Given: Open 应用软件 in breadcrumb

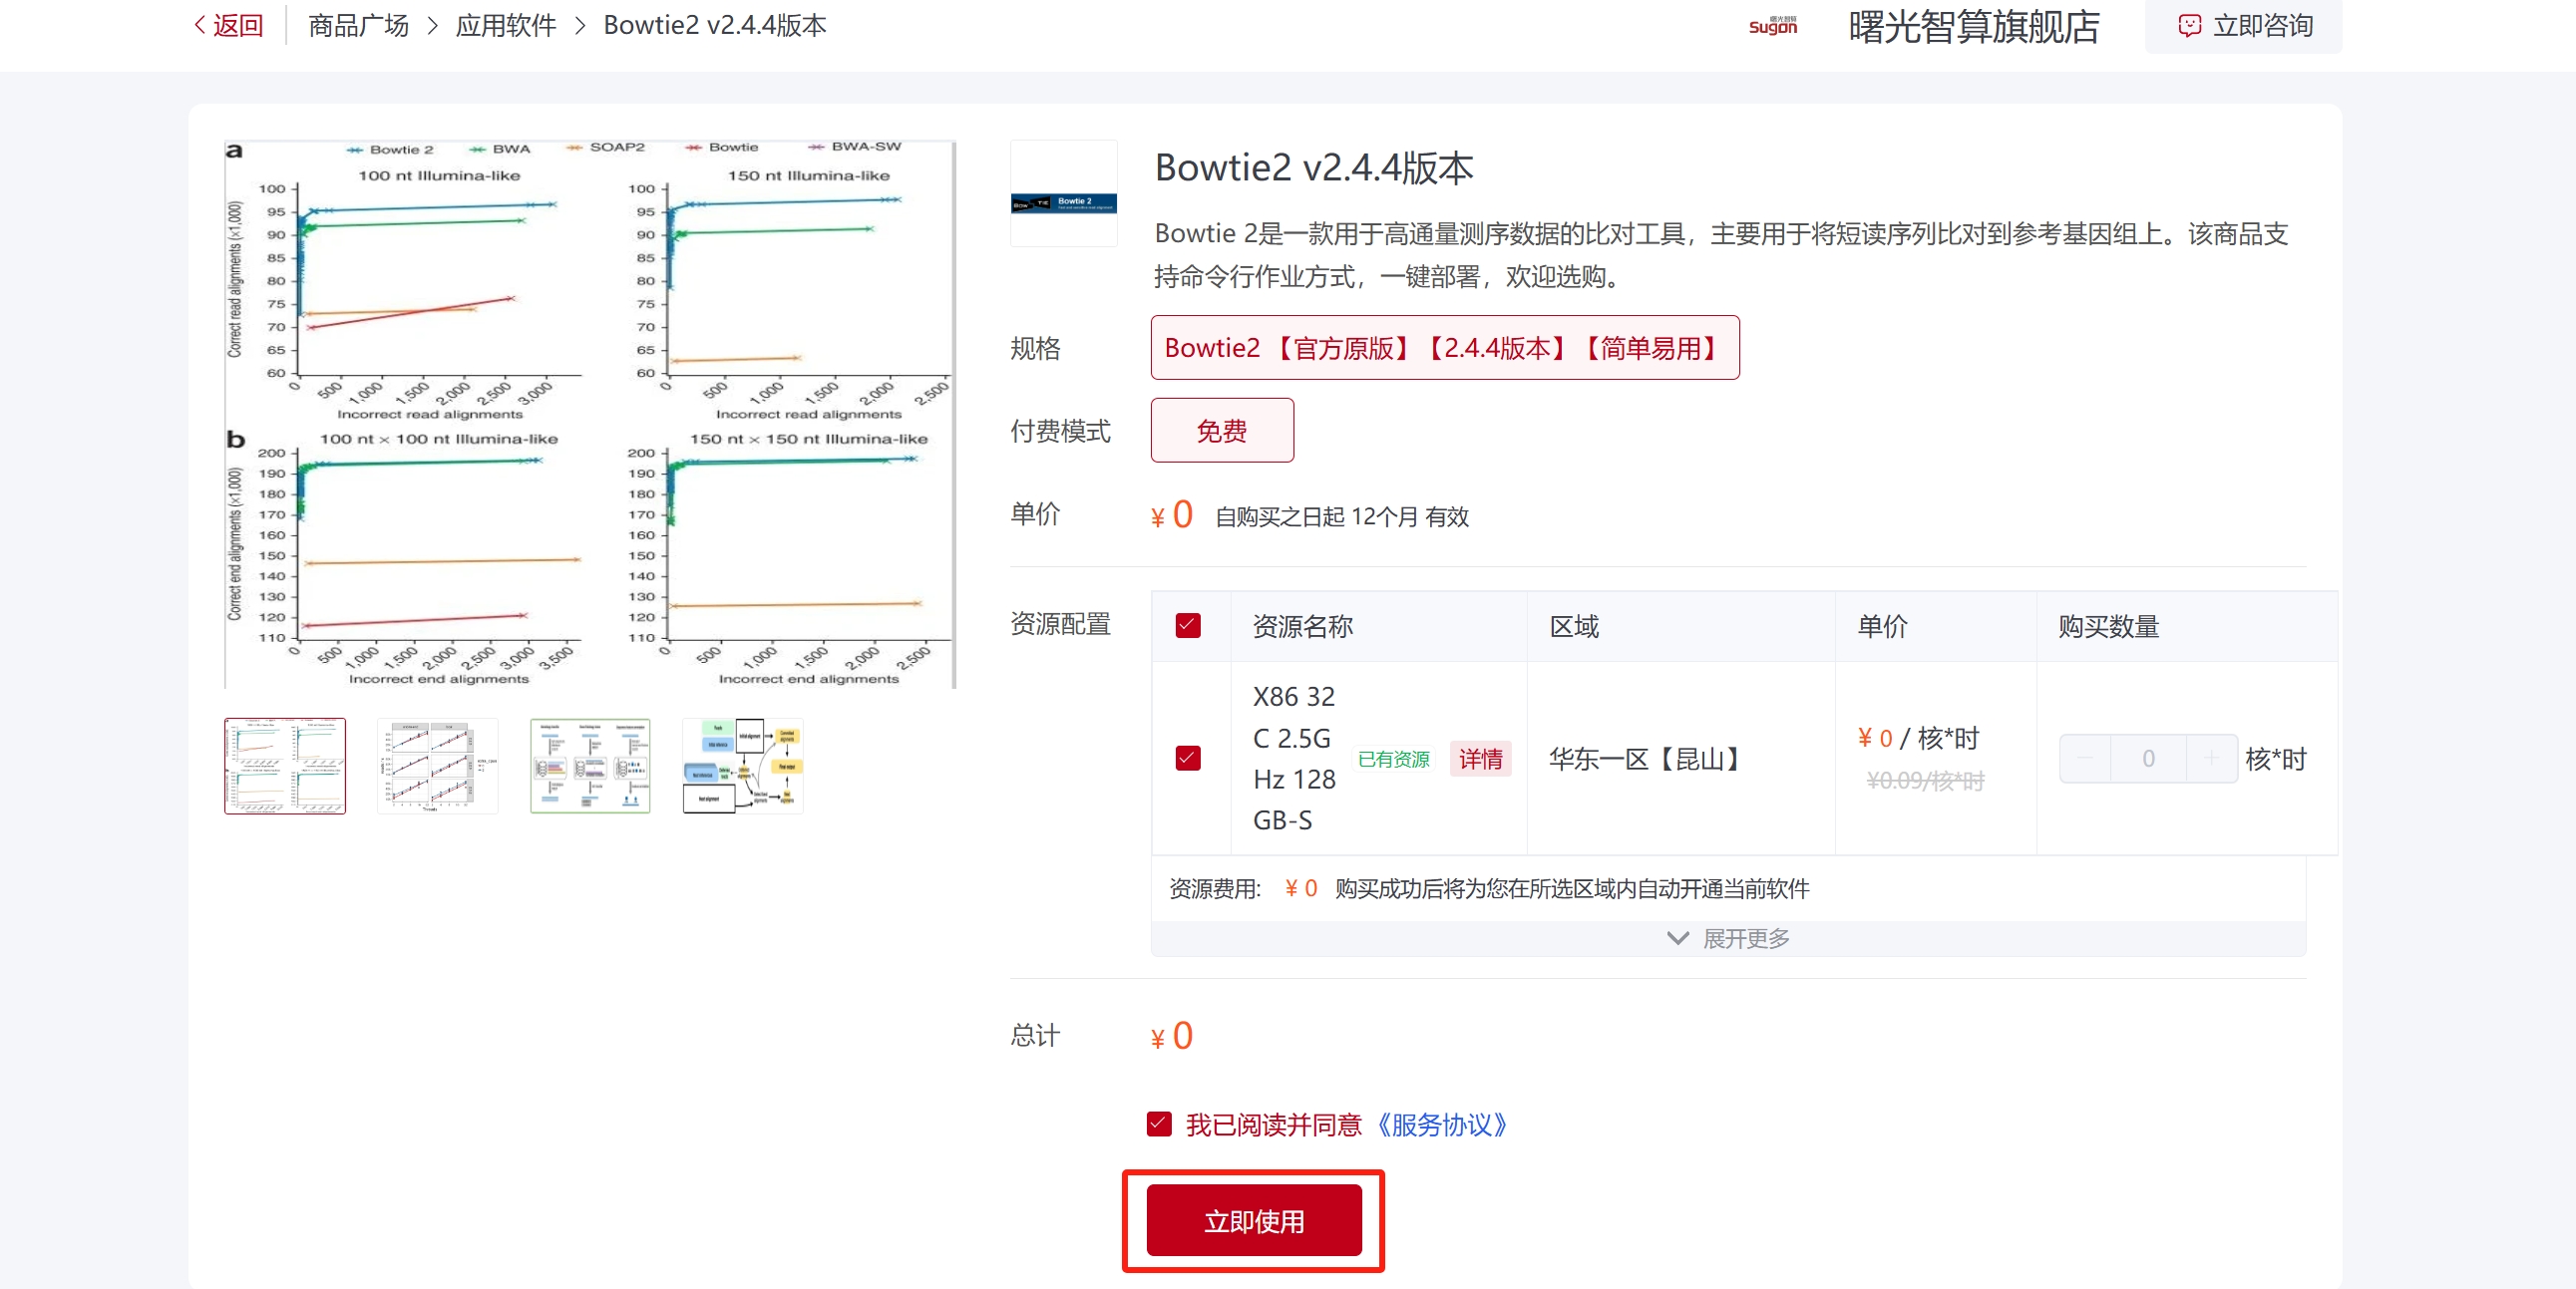Looking at the screenshot, I should click(505, 25).
